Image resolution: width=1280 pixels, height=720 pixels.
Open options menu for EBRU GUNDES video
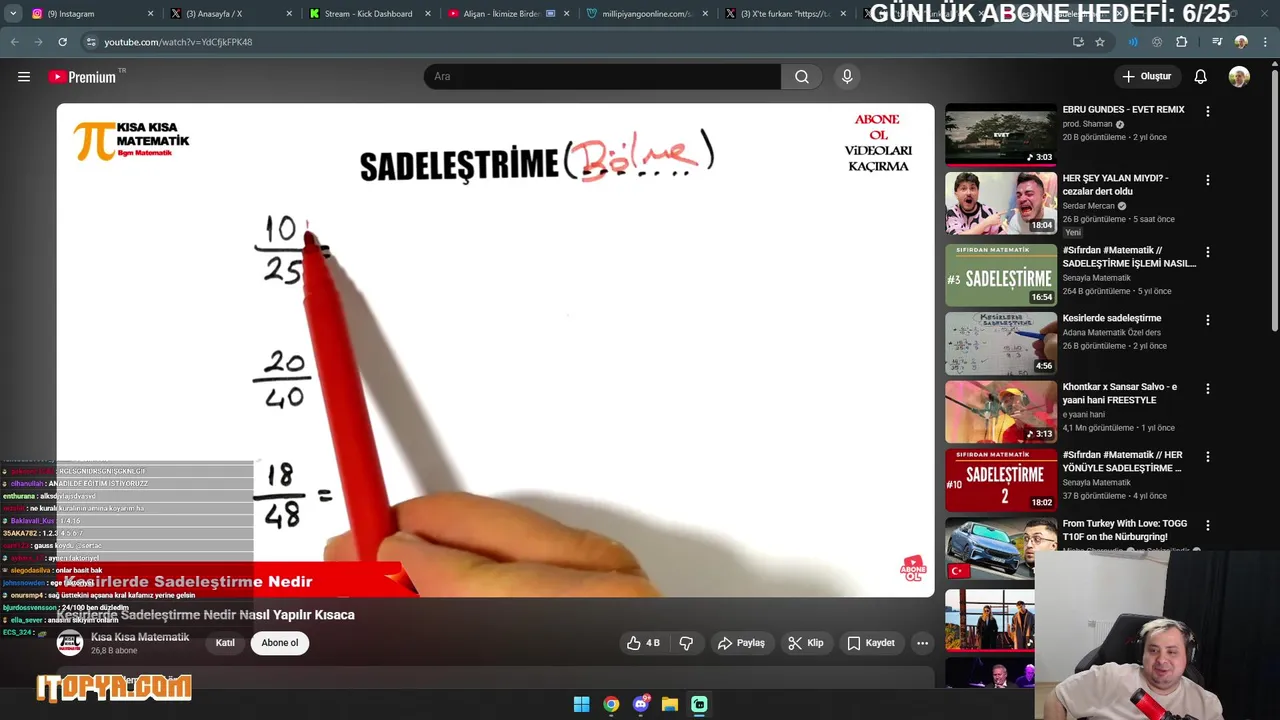[x=1207, y=112]
